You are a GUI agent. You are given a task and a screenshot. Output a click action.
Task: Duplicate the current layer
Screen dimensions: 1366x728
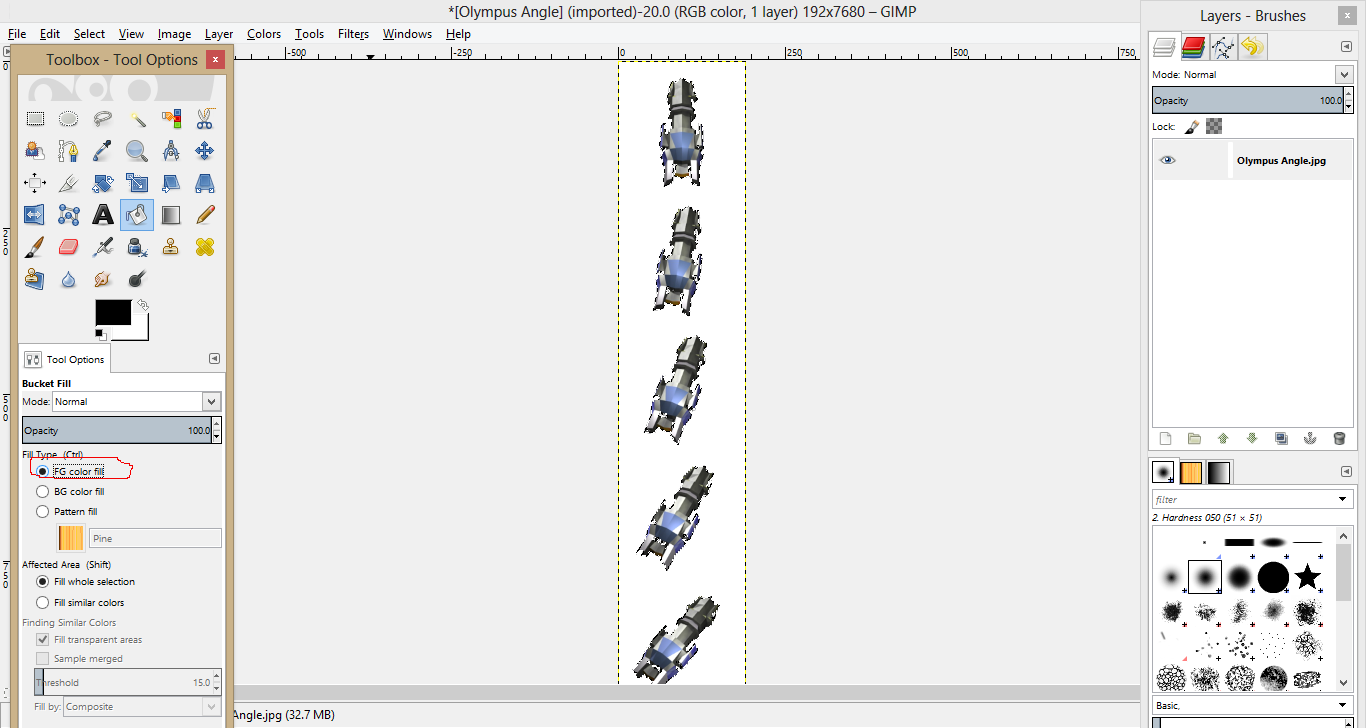(1281, 438)
